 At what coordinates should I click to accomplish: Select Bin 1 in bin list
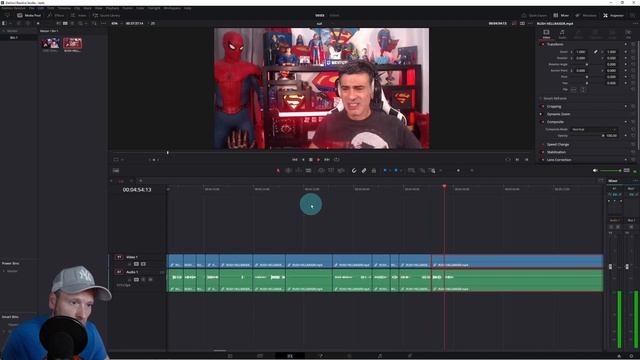(x=13, y=37)
